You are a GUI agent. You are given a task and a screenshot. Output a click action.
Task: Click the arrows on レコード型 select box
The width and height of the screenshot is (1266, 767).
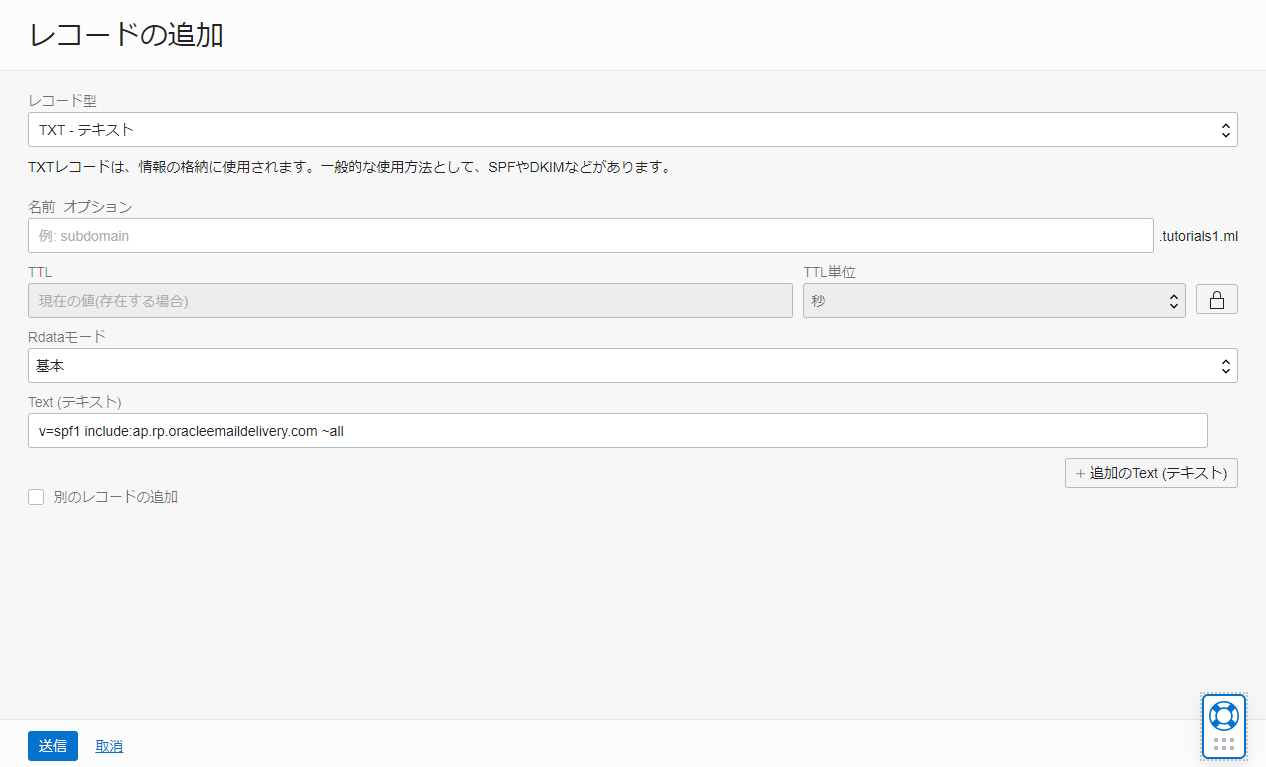(x=1225, y=130)
